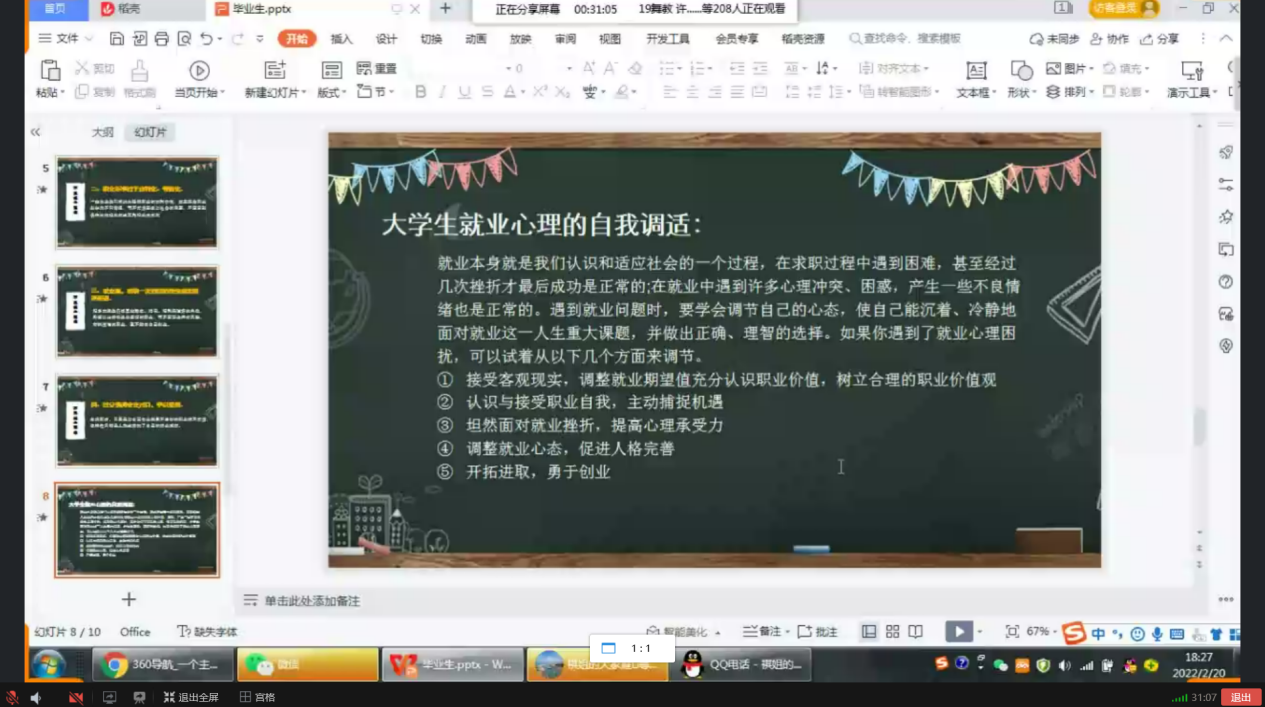1265x707 pixels.
Task: Switch to normal view in status bar
Action: tap(869, 632)
